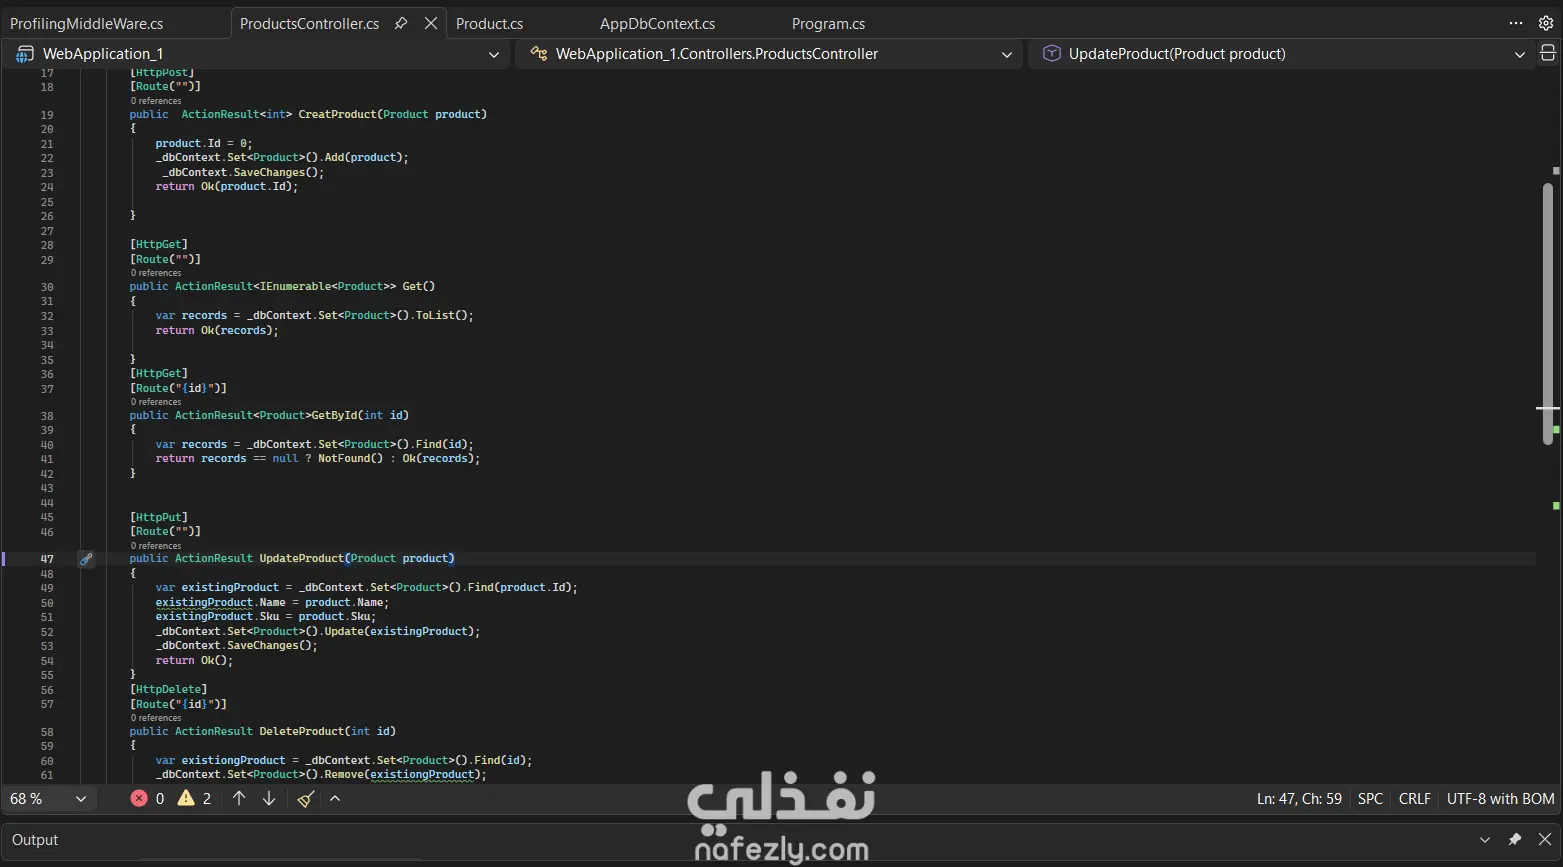Click 'return Ok(records);' on line 33
The image size is (1563, 867).
[217, 330]
